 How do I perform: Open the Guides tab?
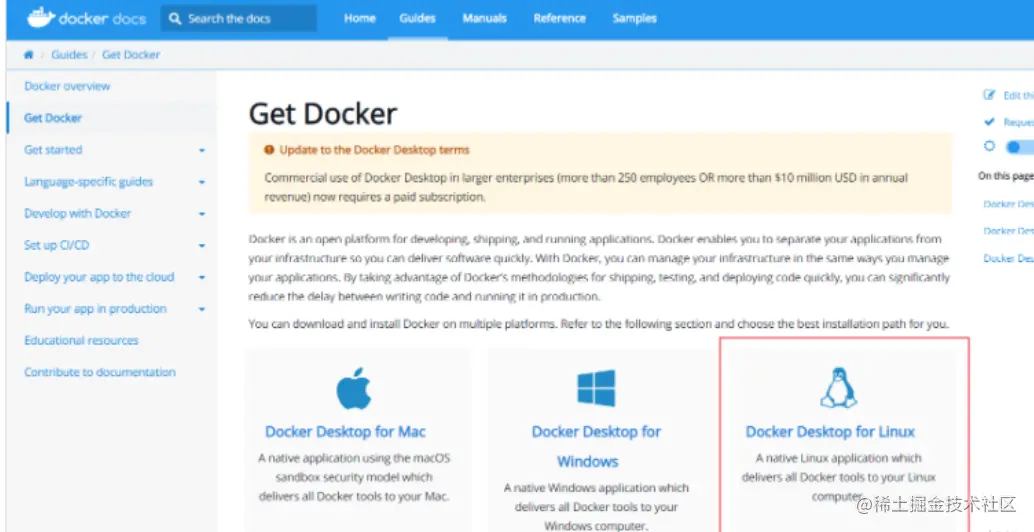click(417, 18)
